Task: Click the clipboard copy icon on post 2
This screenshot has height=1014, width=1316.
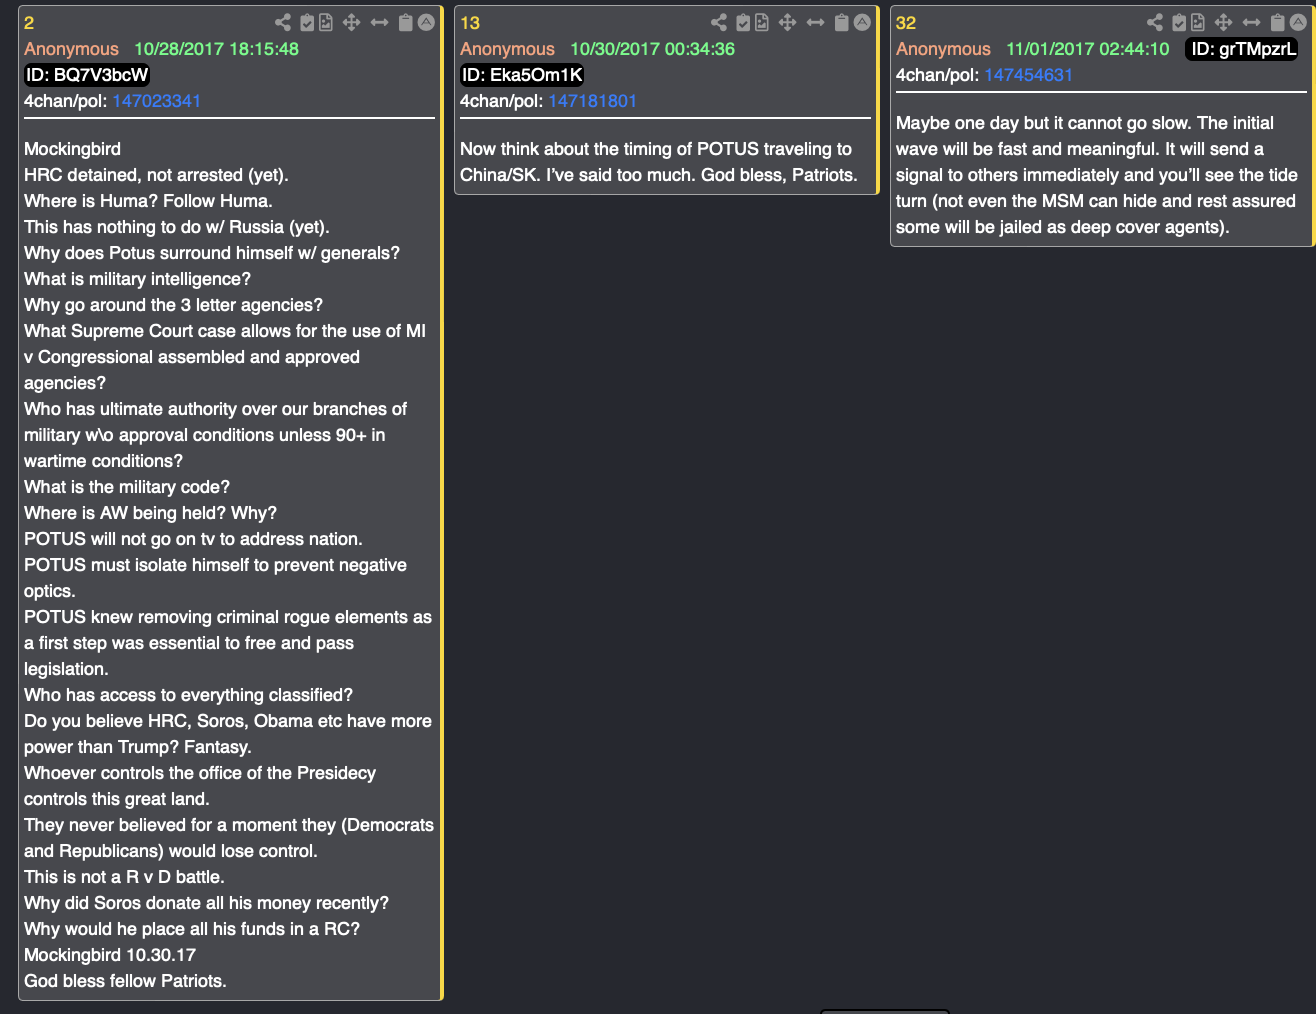Action: coord(405,22)
